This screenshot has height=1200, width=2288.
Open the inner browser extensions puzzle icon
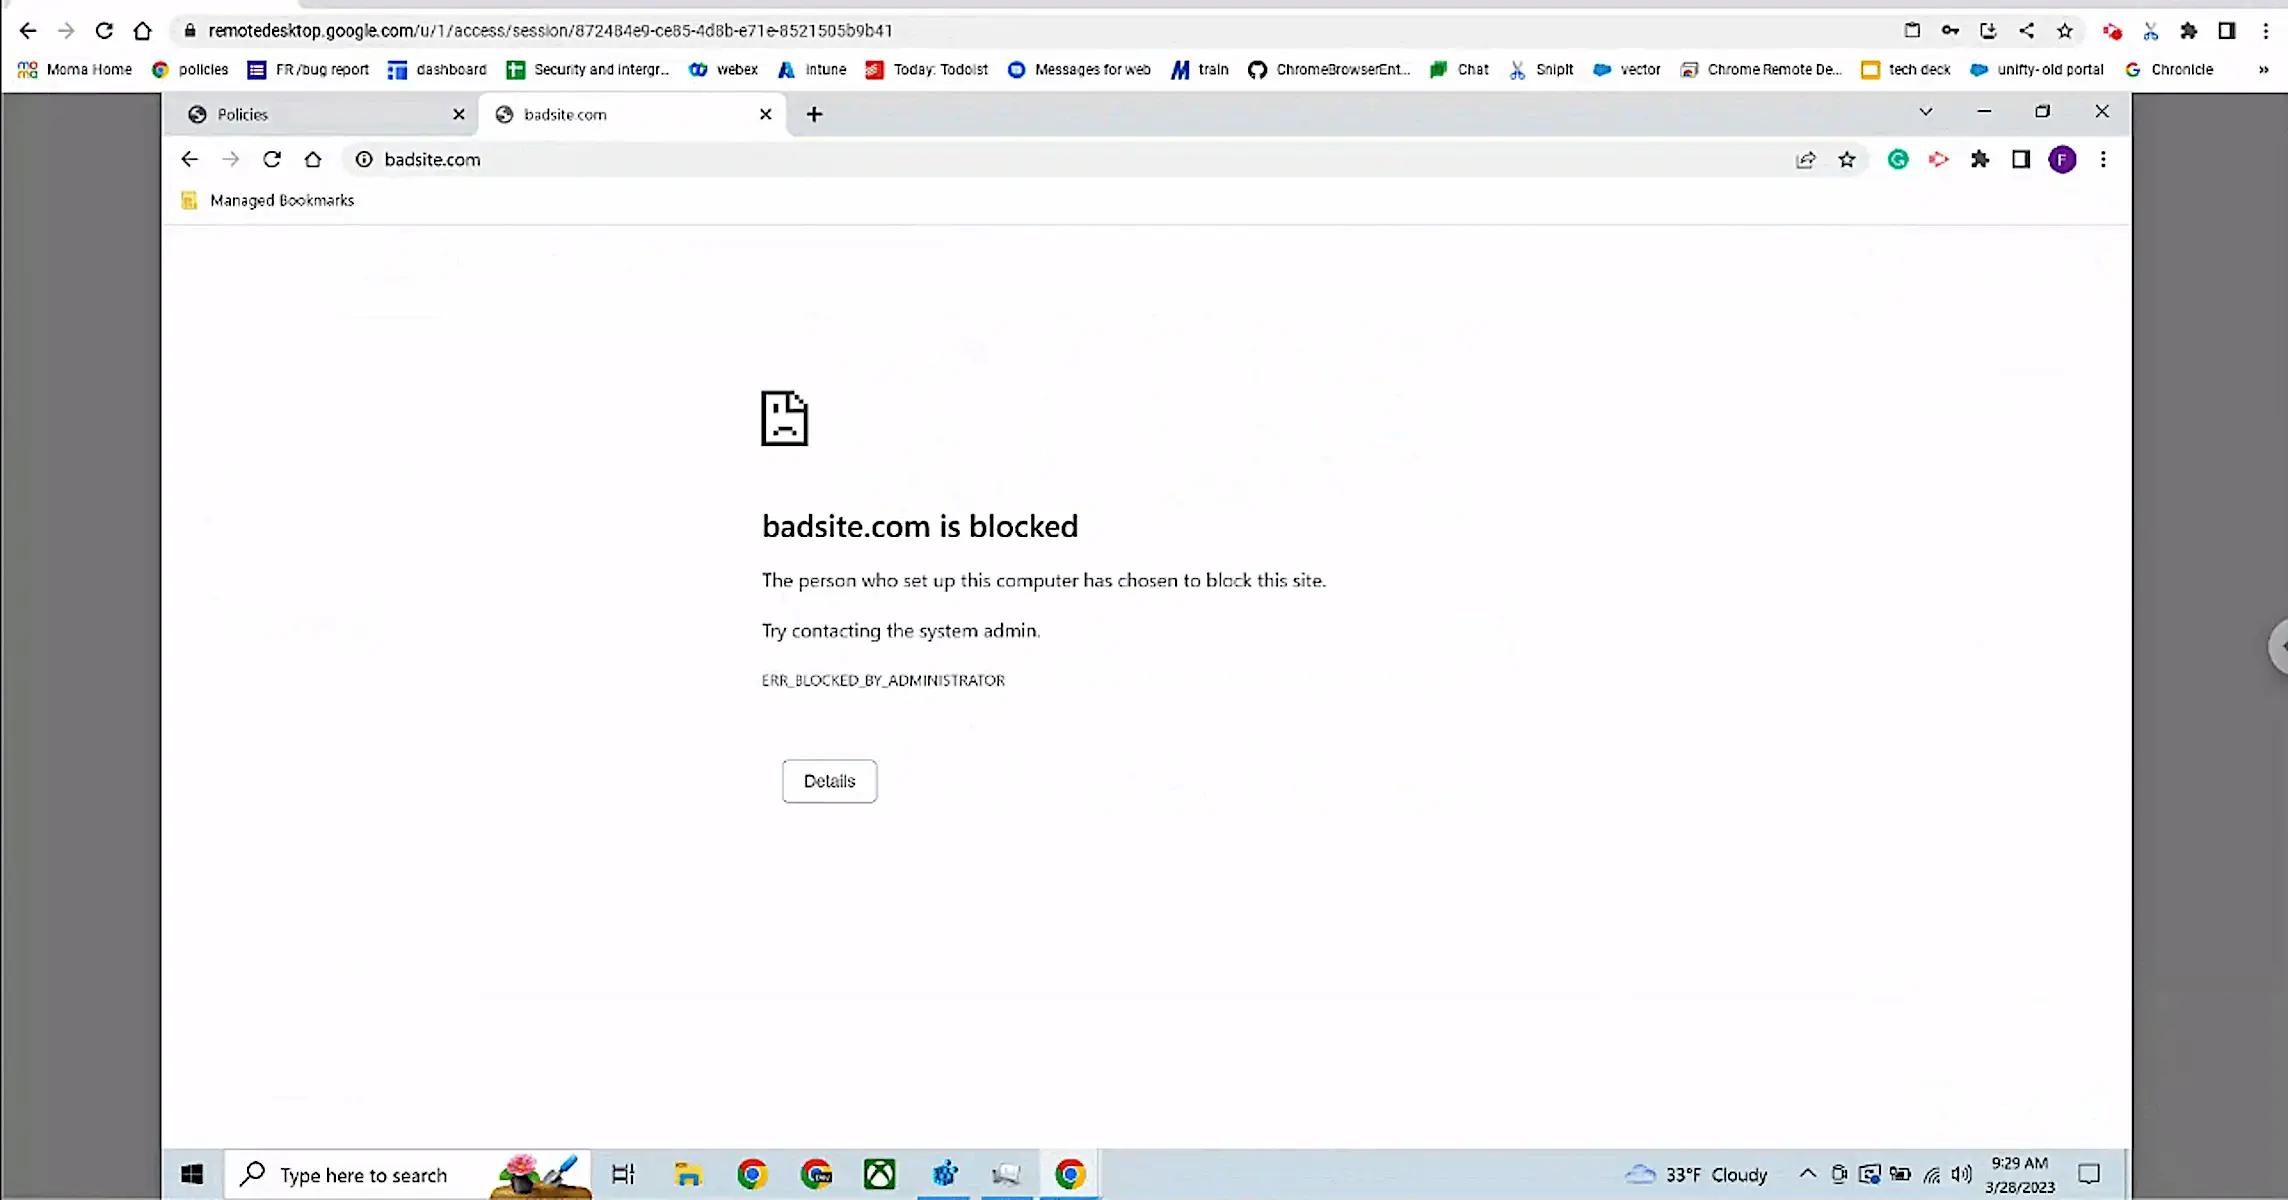pyautogui.click(x=1979, y=160)
